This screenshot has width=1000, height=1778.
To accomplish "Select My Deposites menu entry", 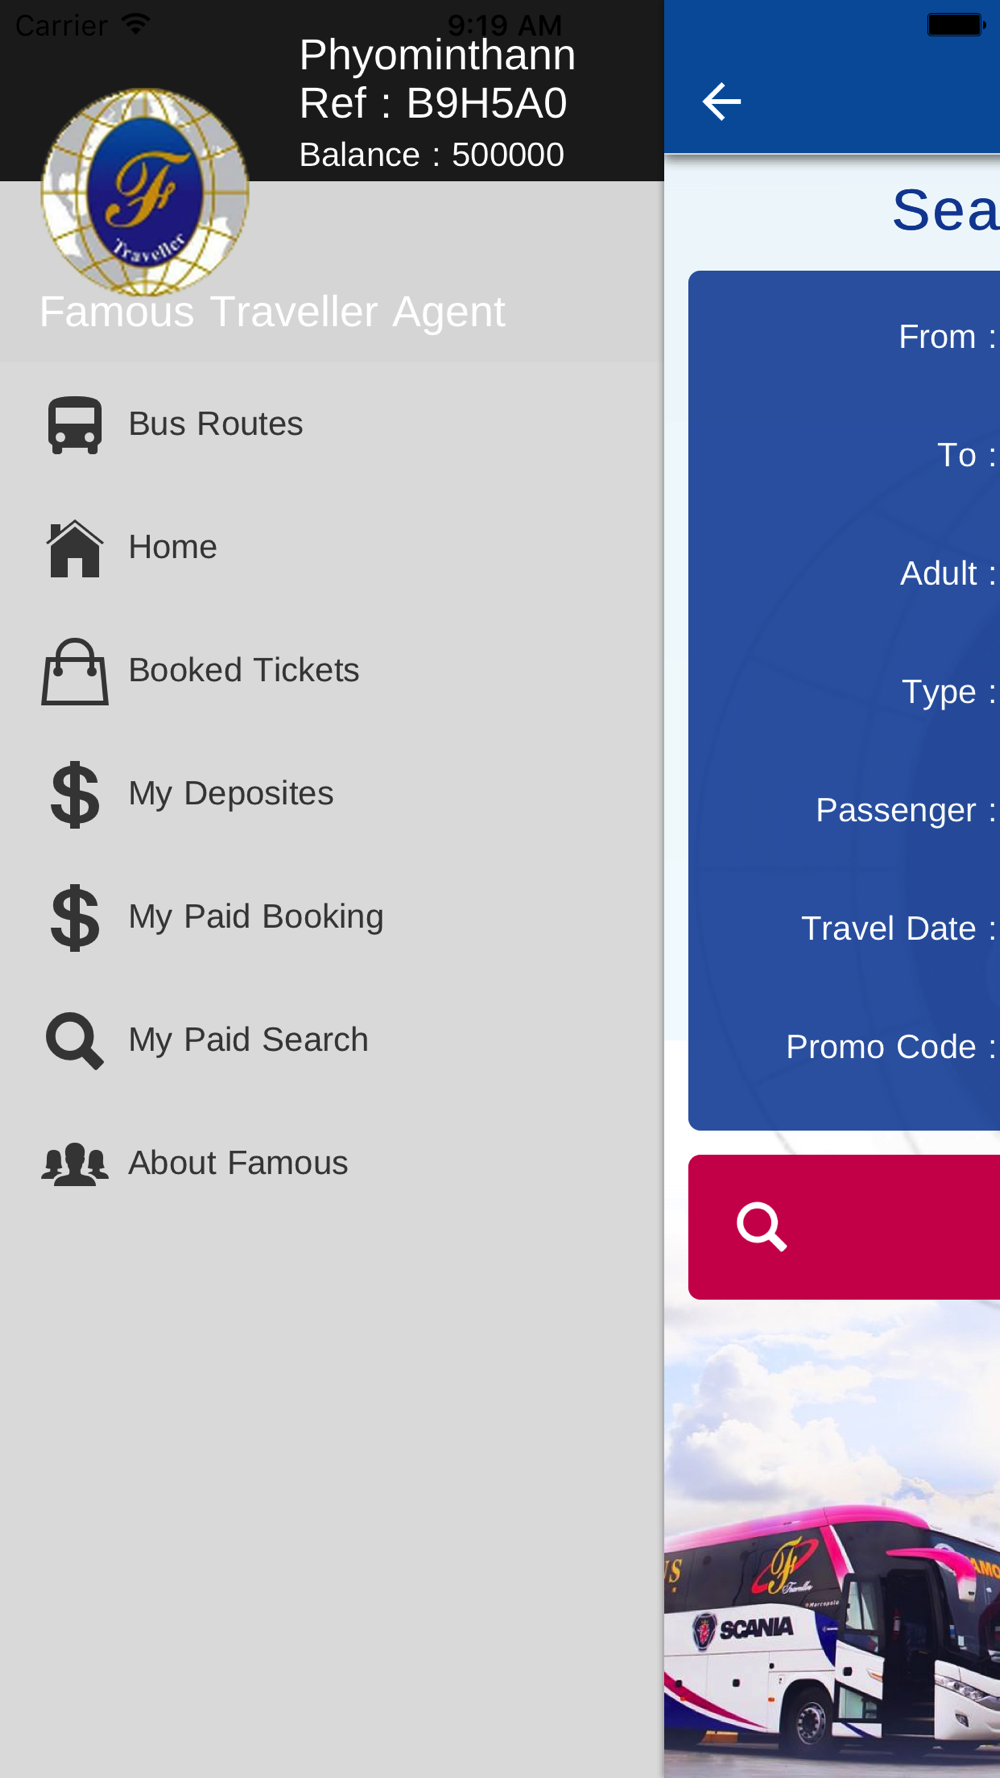I will [231, 793].
